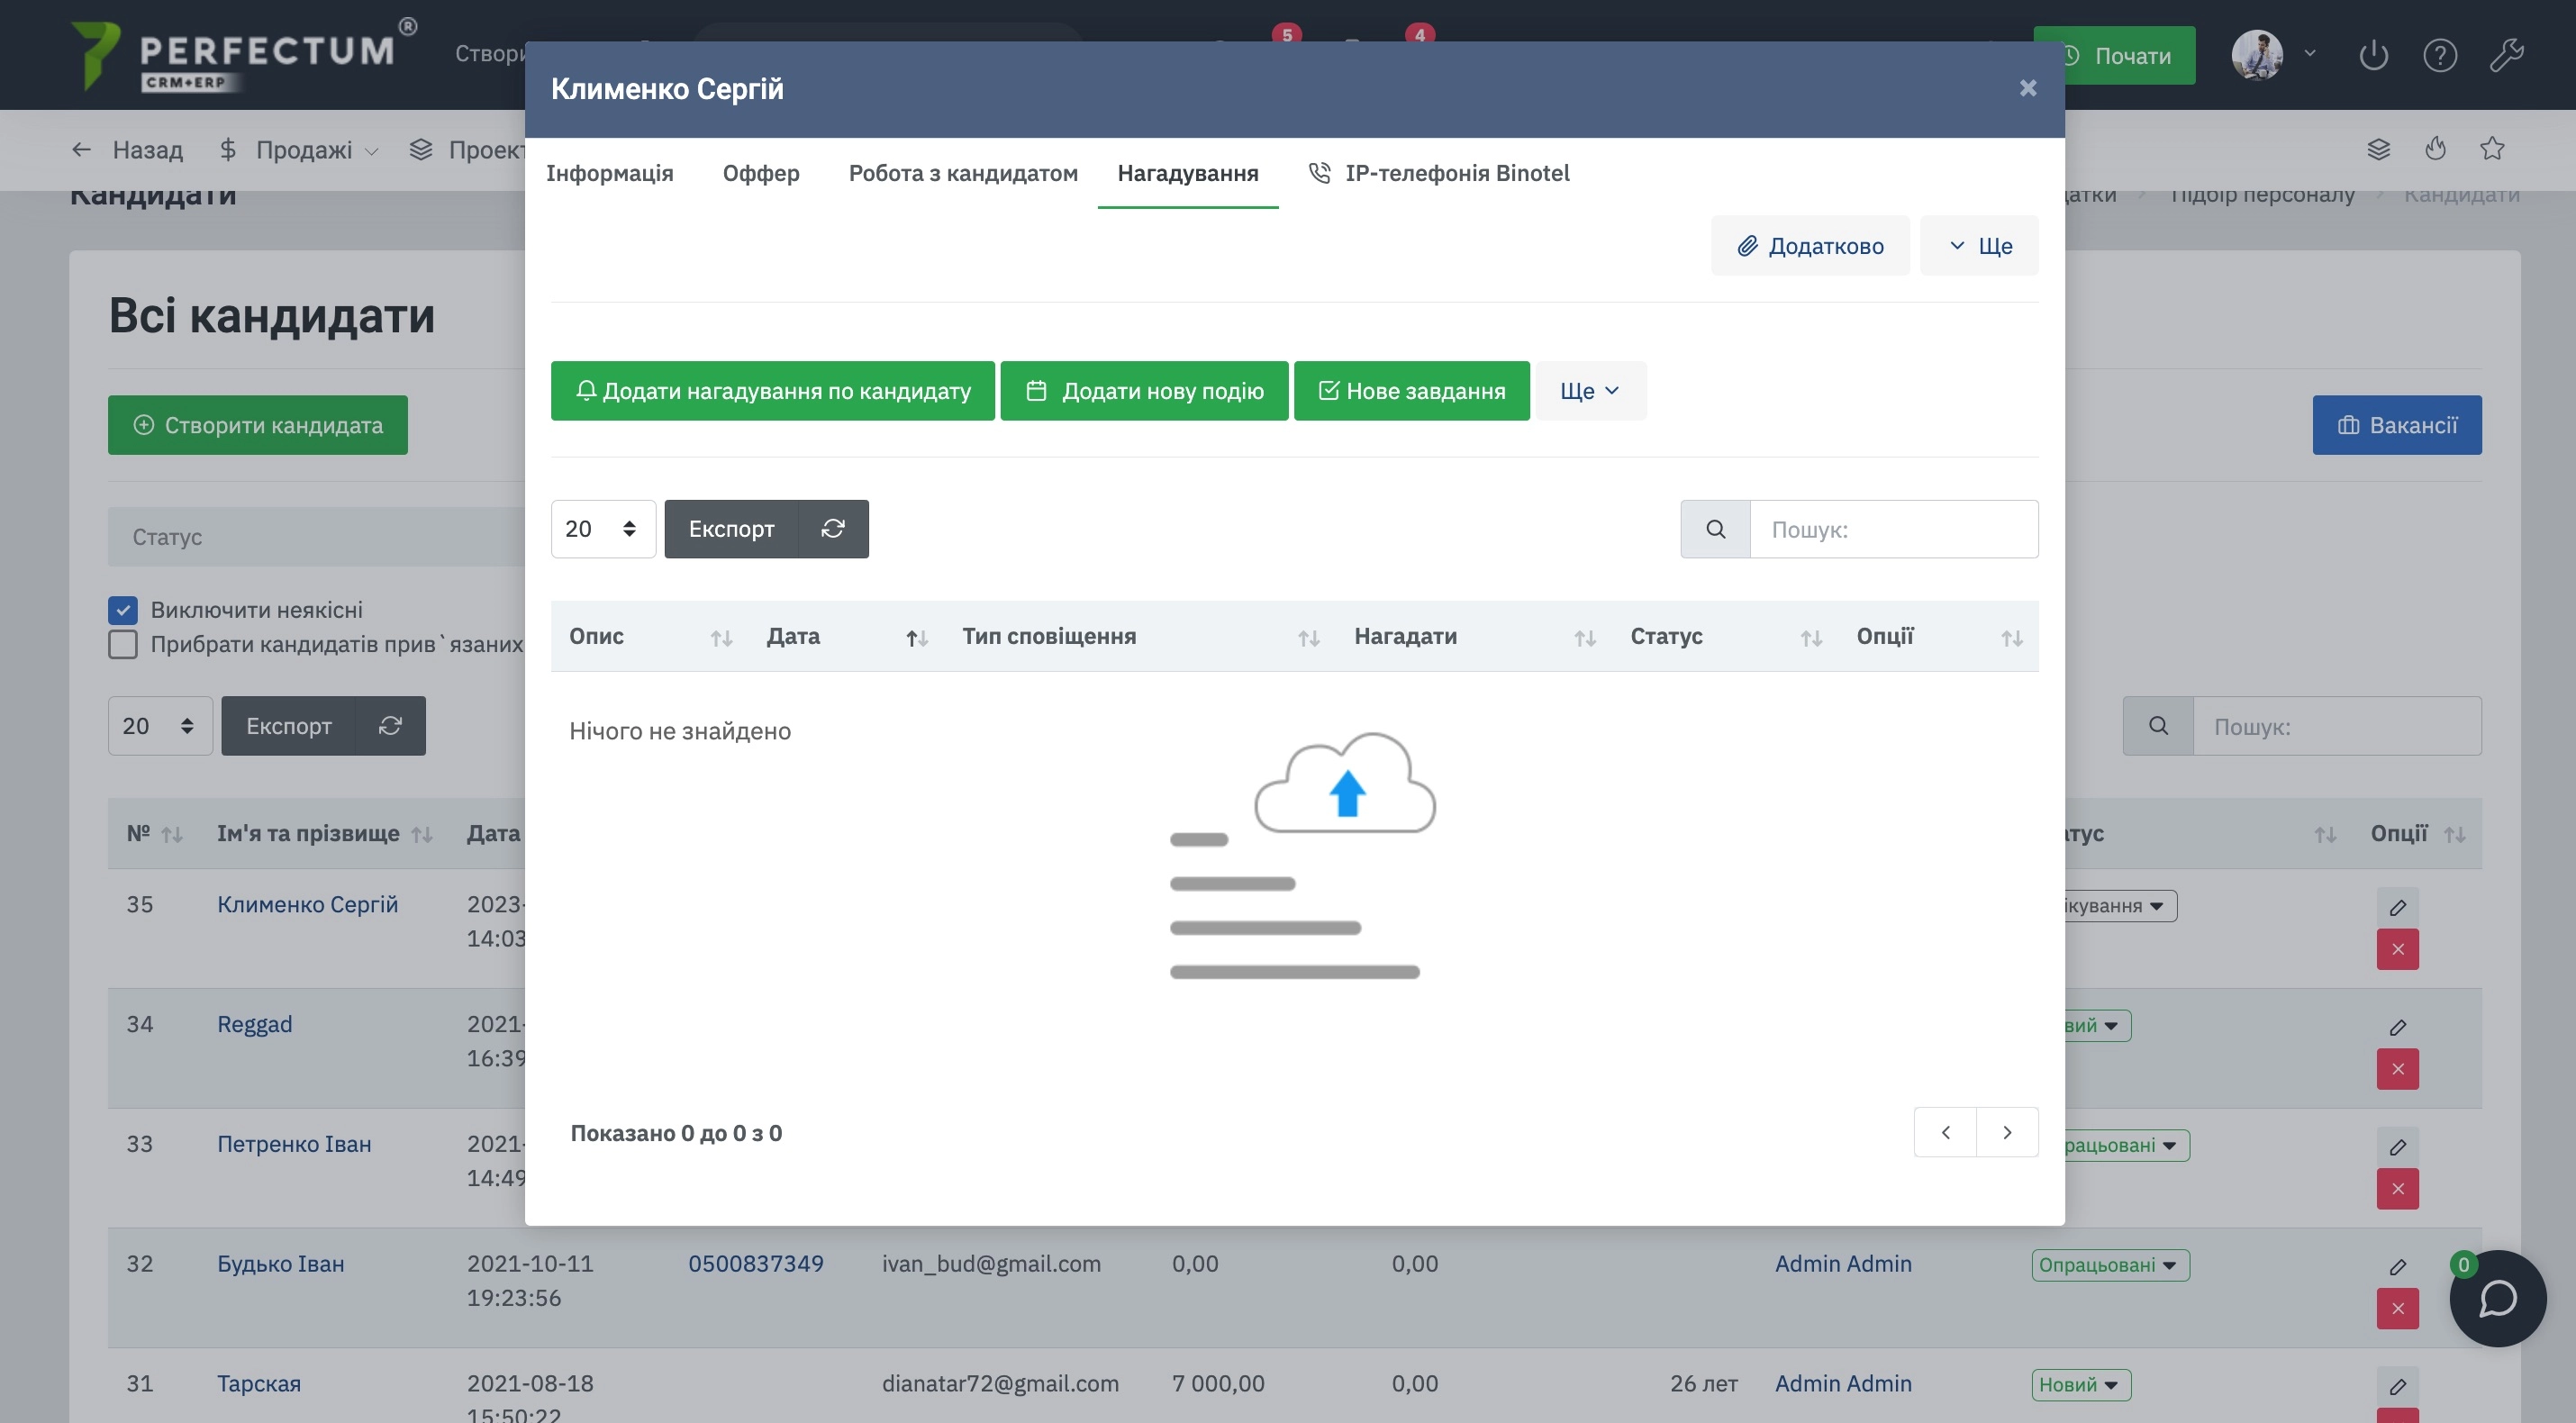Open the wrench settings icon

[2506, 55]
